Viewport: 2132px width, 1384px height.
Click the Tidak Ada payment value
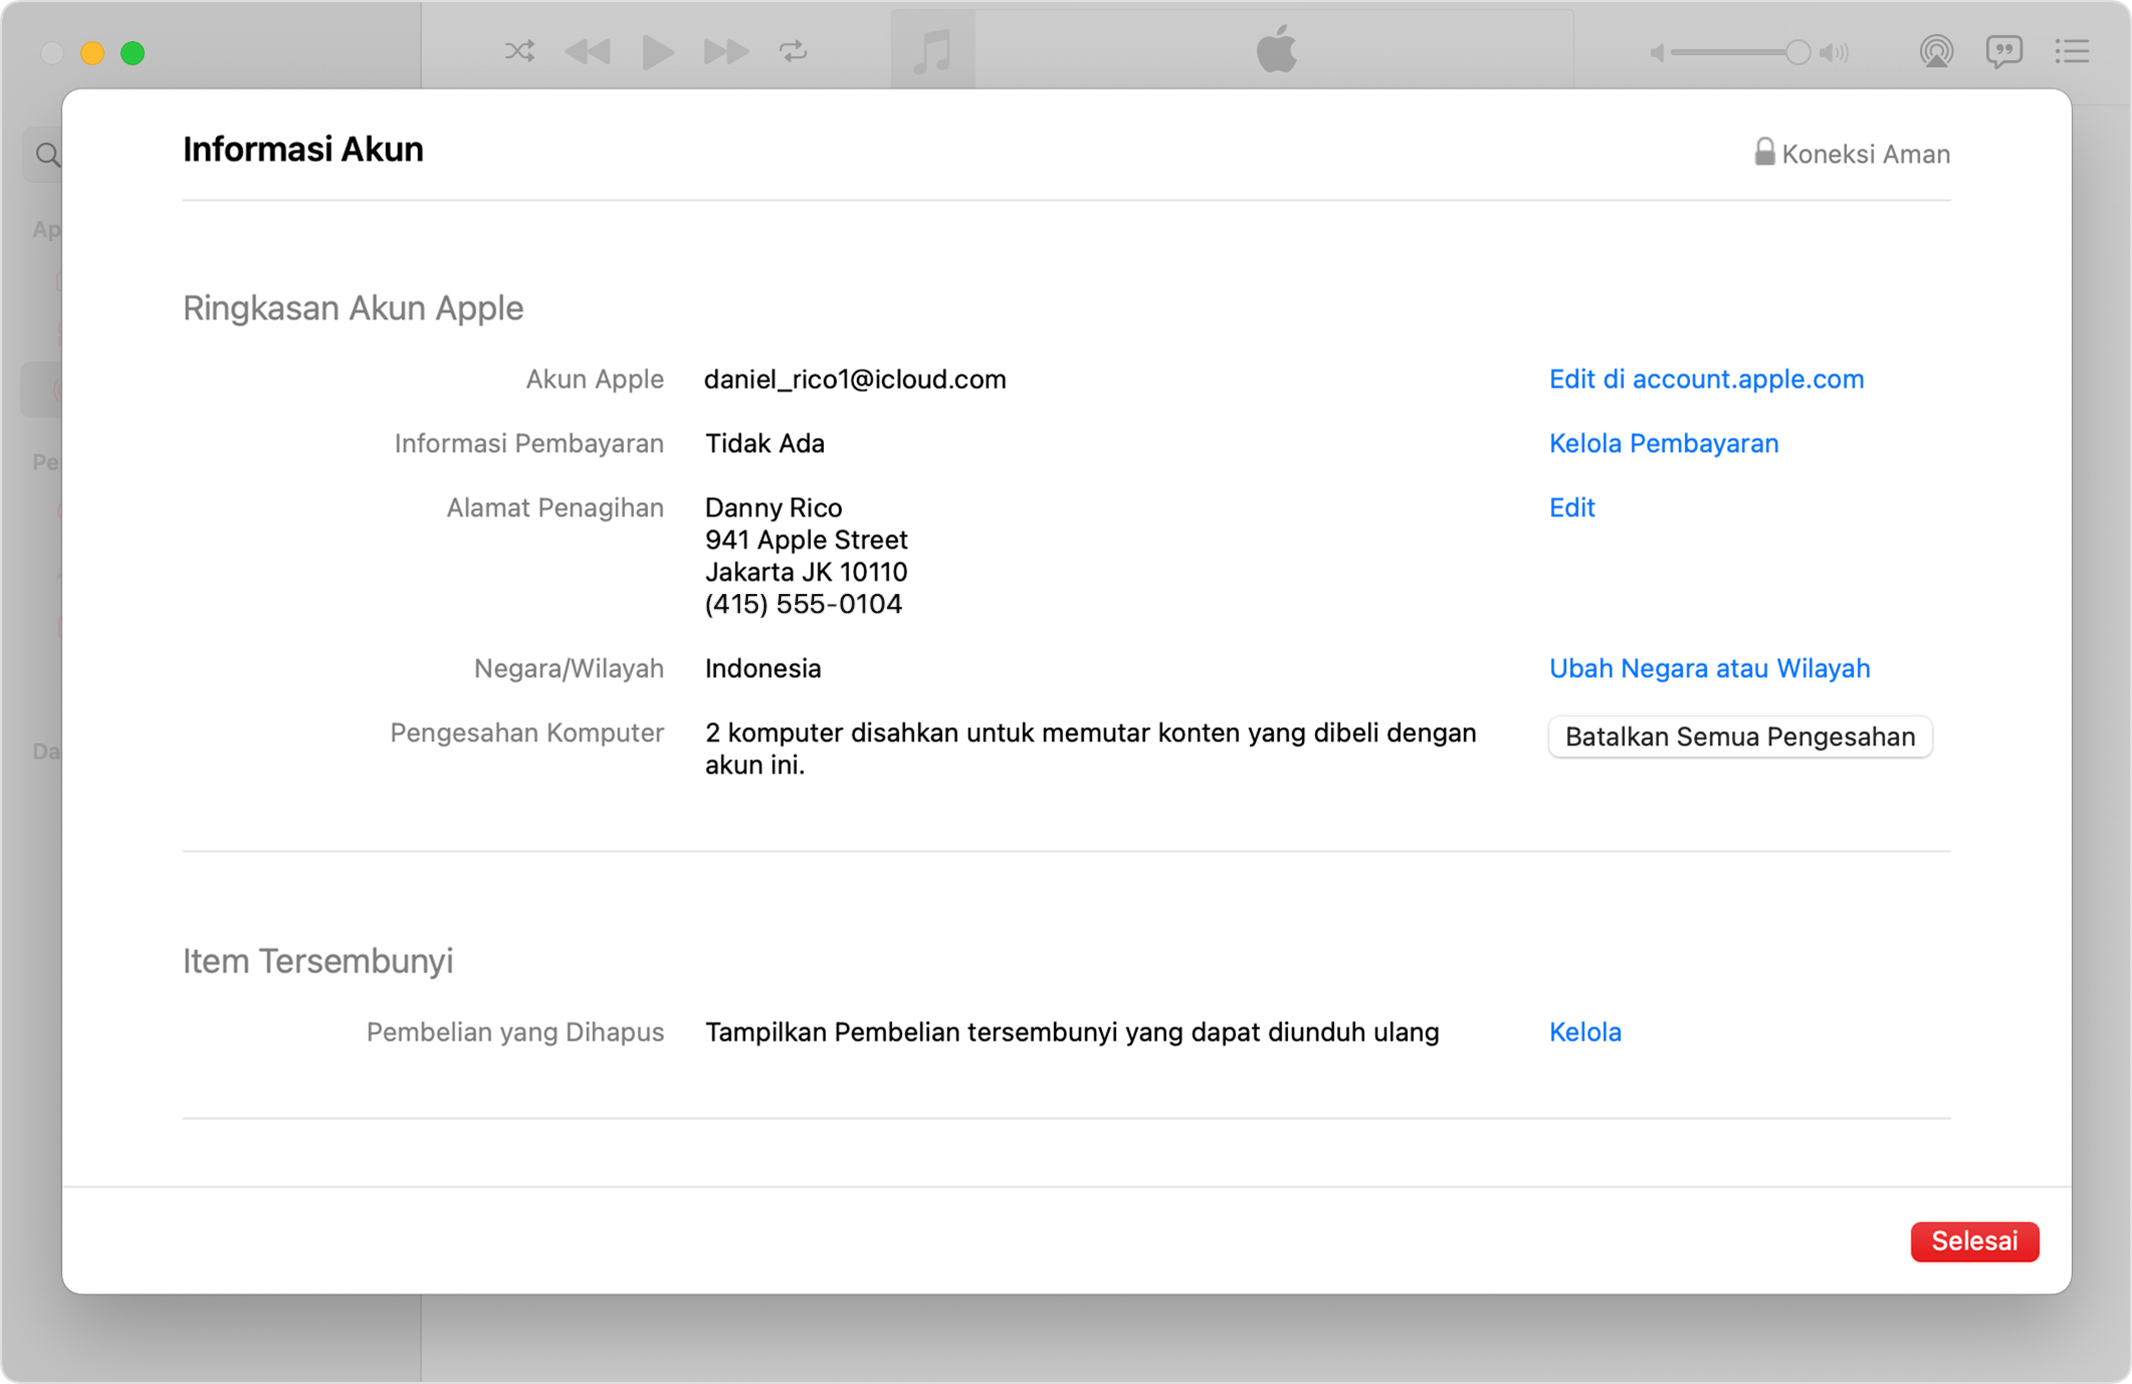coord(765,443)
